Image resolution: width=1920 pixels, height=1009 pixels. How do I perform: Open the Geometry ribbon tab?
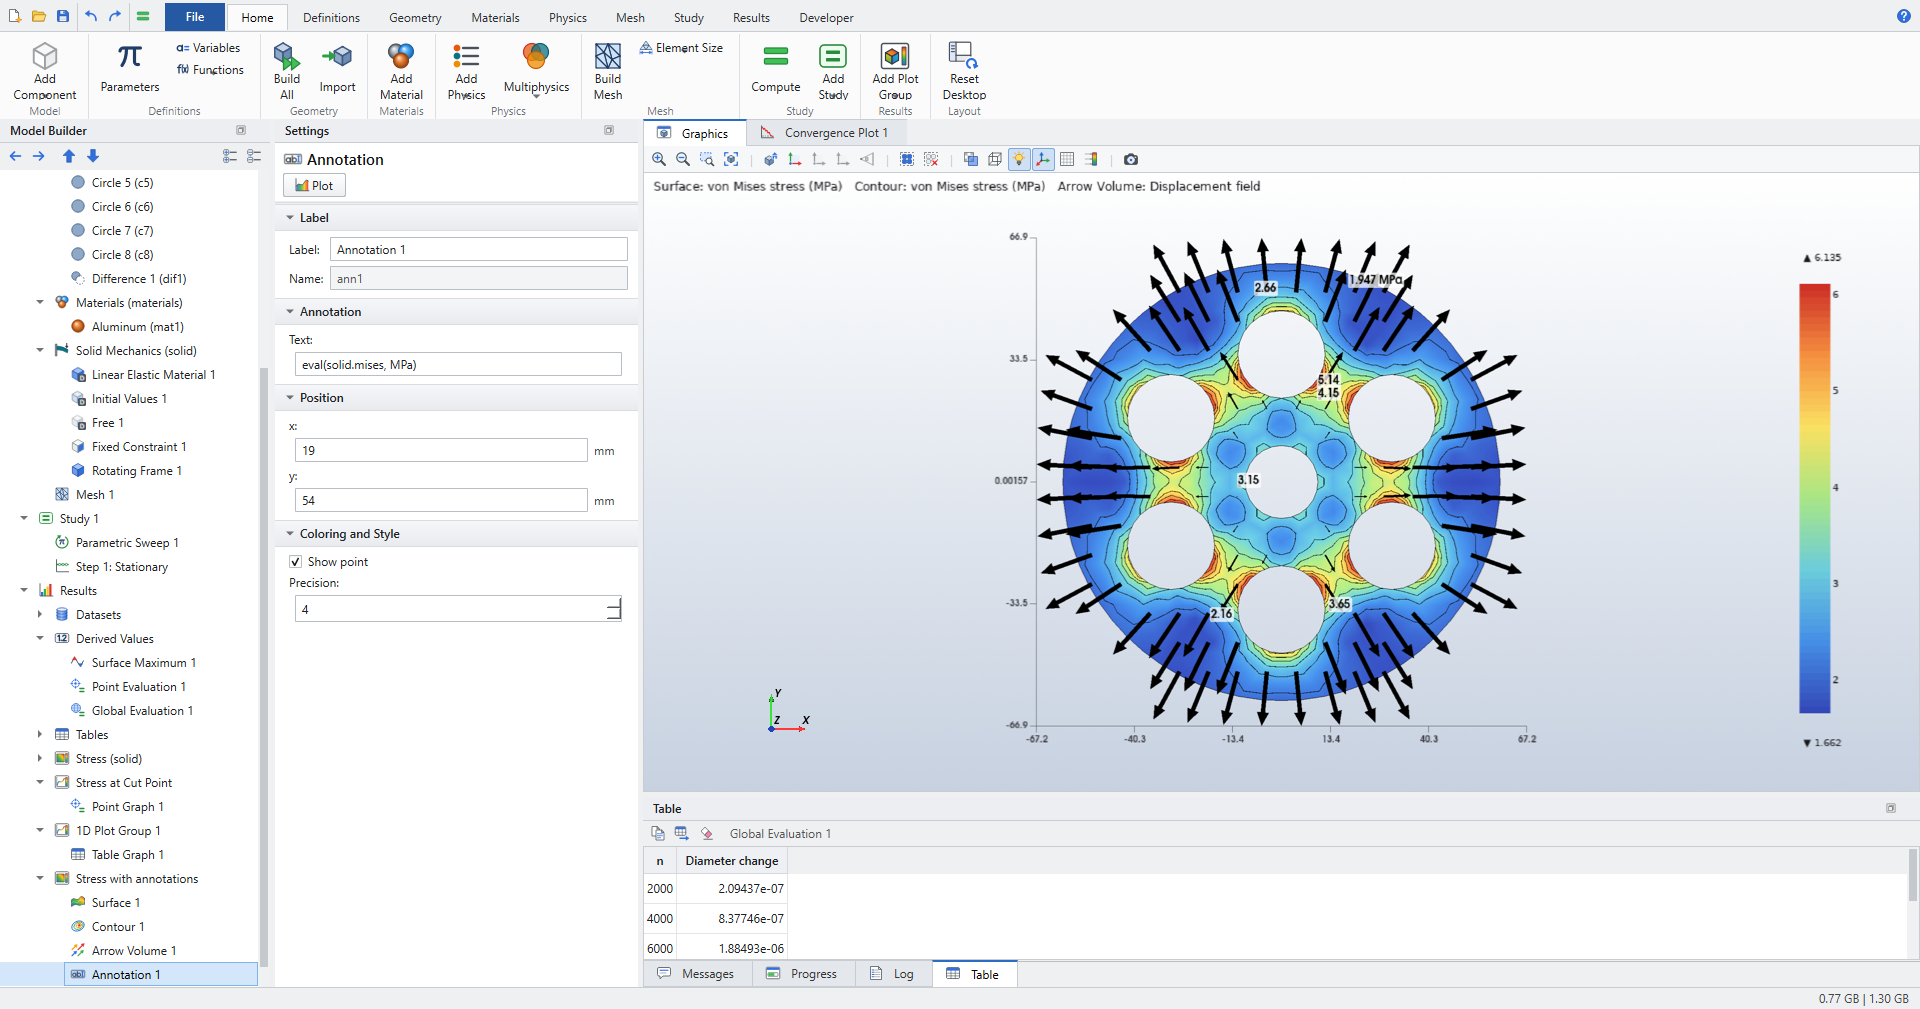point(415,18)
